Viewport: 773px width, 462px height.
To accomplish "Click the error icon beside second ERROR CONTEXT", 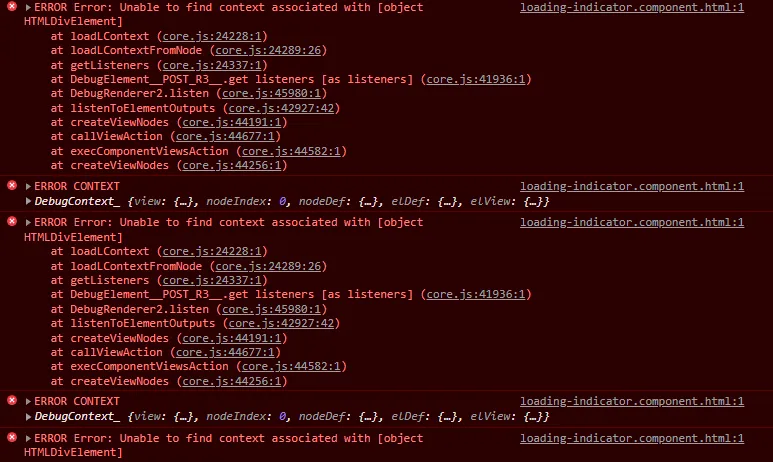I will click(x=12, y=400).
